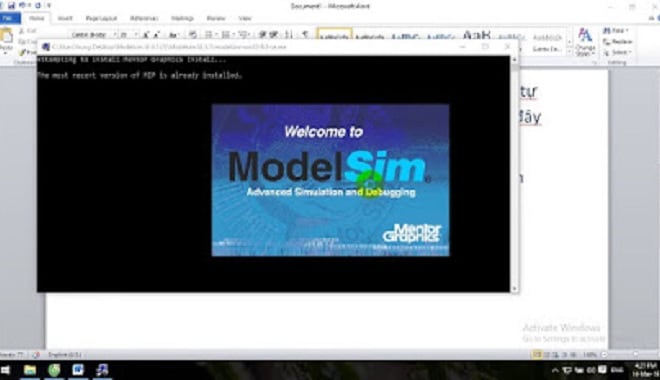Switch to the Page Layout ribbon tab
660x380 pixels.
101,18
